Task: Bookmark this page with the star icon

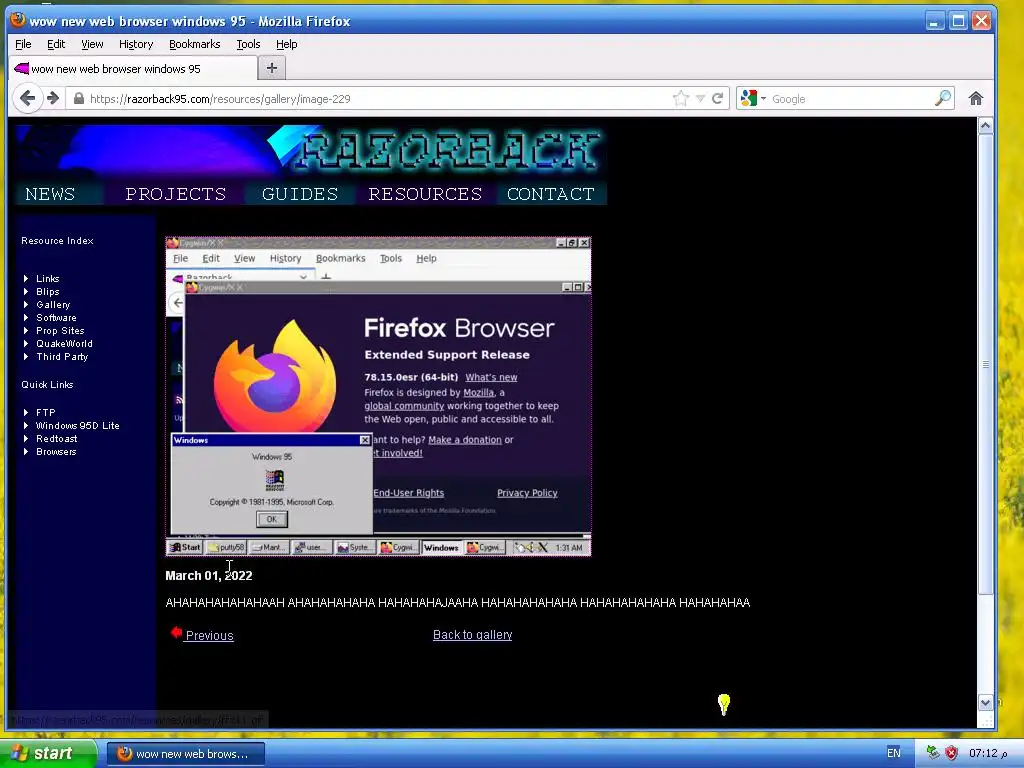Action: [680, 99]
